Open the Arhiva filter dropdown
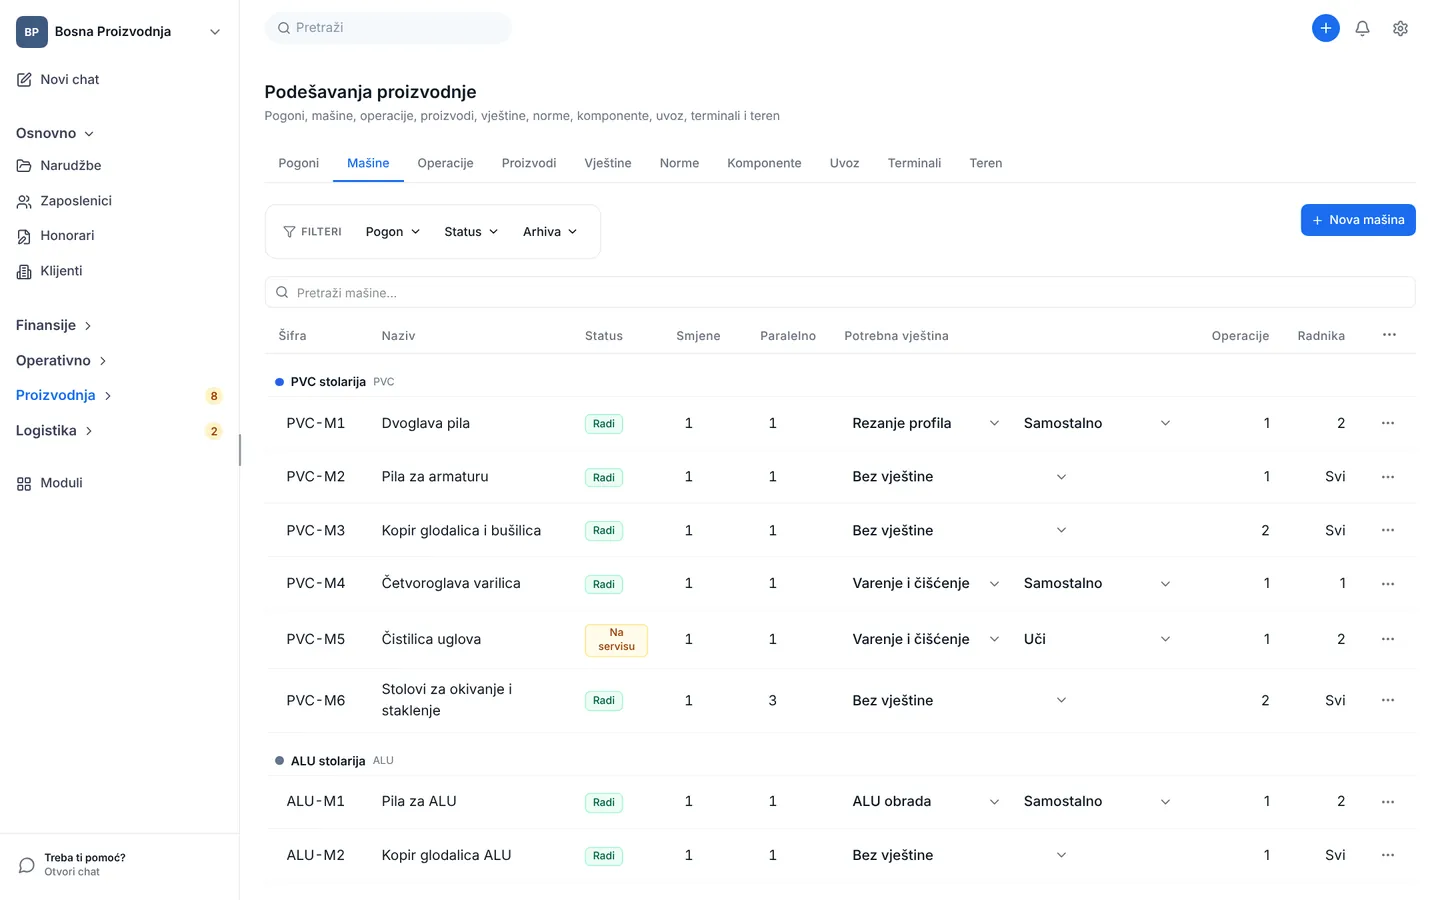This screenshot has height=900, width=1440. [x=550, y=232]
